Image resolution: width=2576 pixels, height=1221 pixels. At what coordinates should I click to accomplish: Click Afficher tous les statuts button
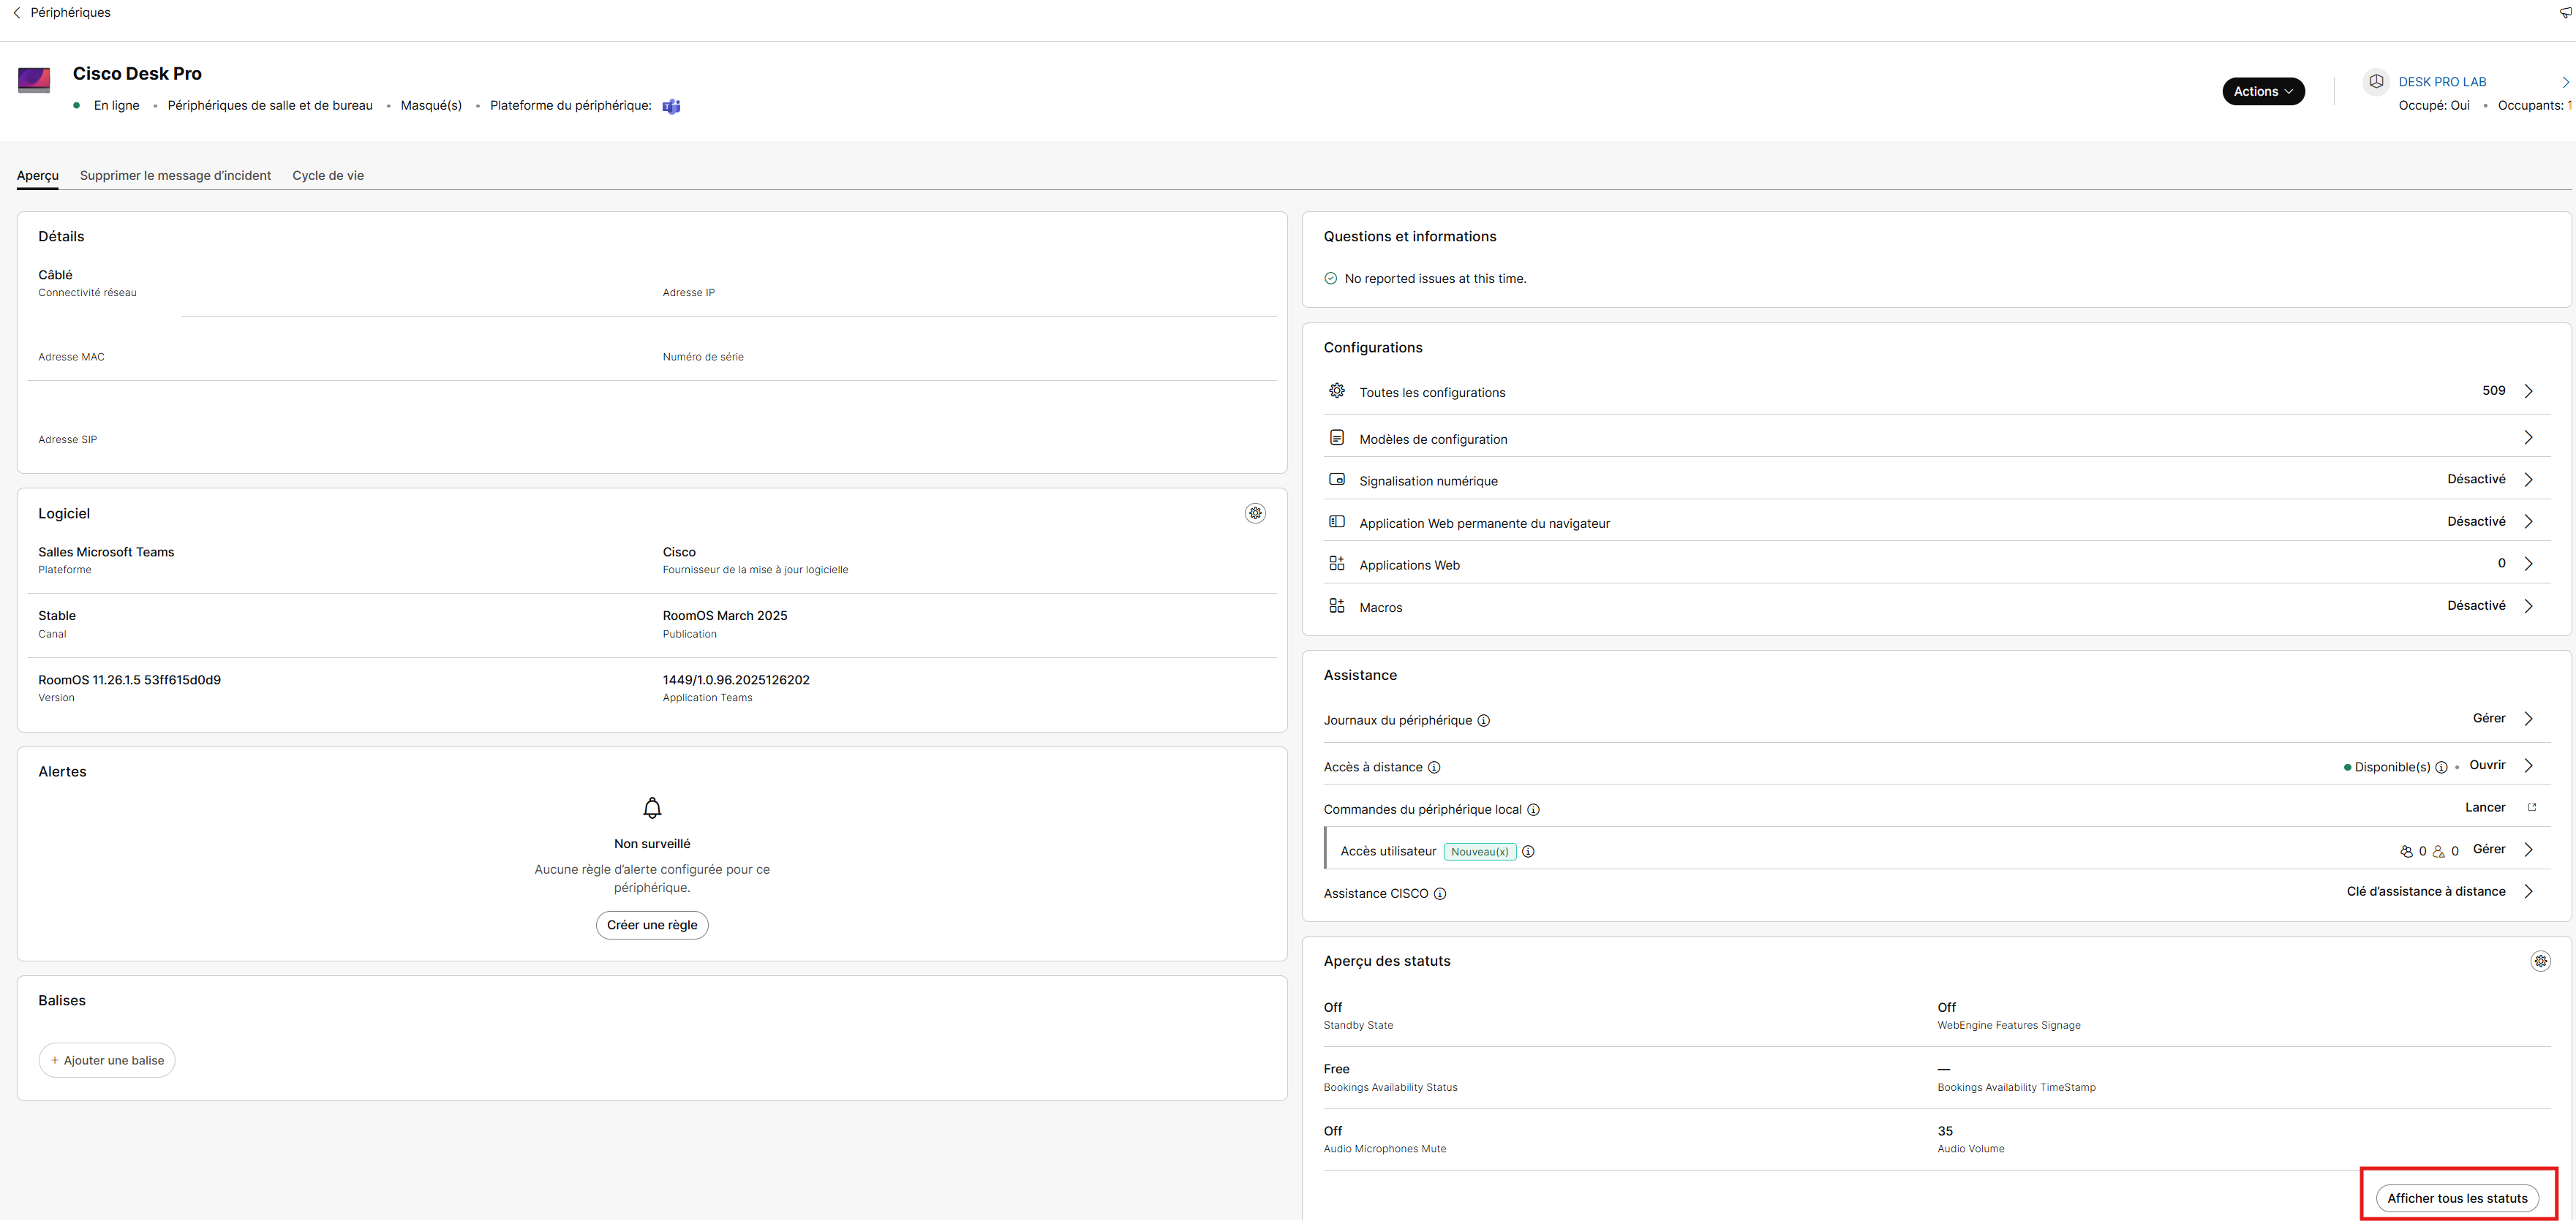(x=2457, y=1198)
